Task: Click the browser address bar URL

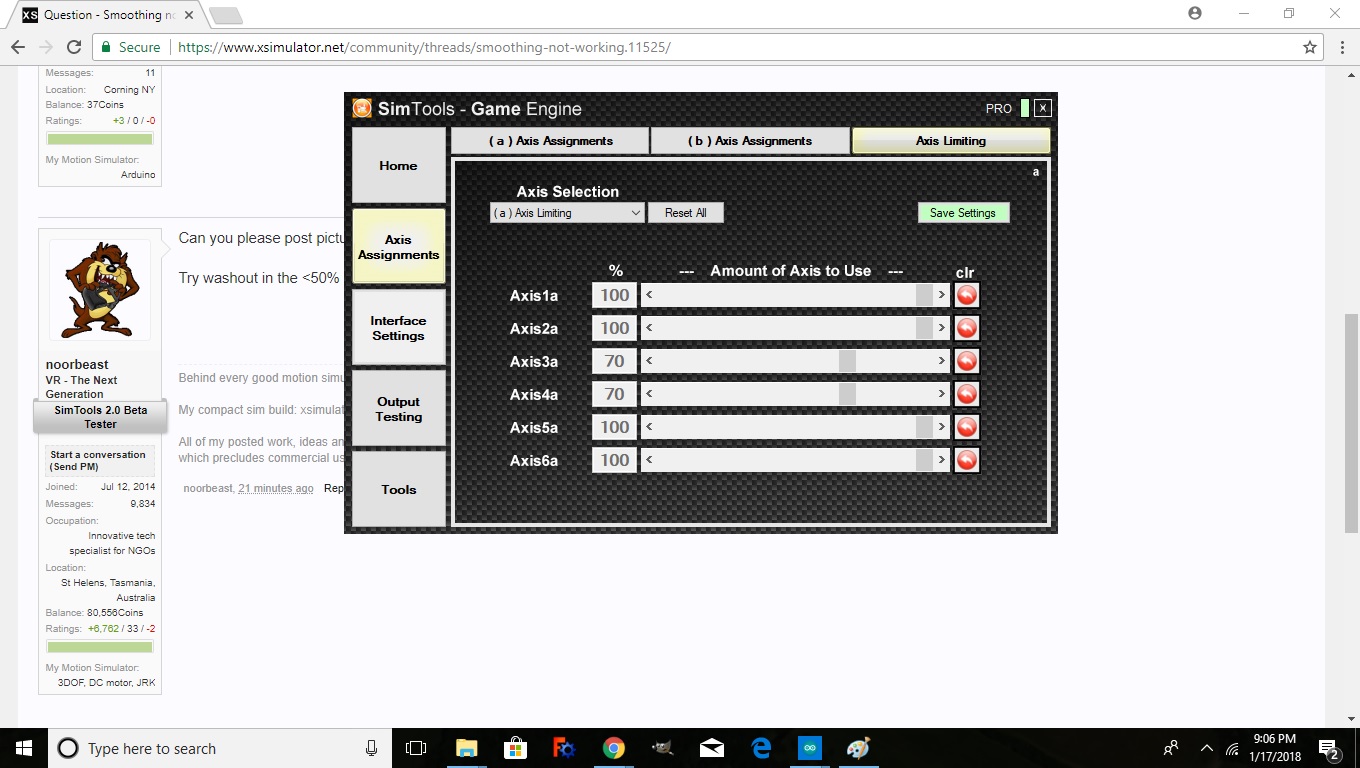Action: (x=424, y=47)
